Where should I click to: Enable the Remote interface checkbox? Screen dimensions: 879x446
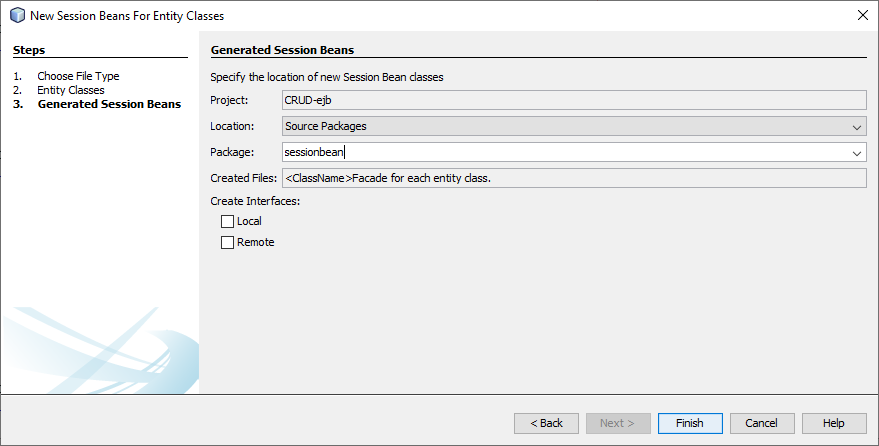coord(227,242)
